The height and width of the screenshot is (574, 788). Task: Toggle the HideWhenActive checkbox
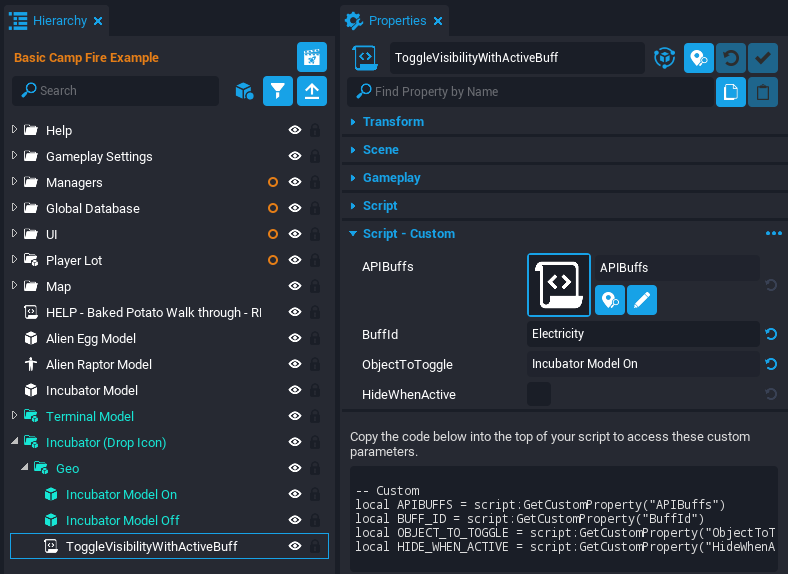pos(539,394)
